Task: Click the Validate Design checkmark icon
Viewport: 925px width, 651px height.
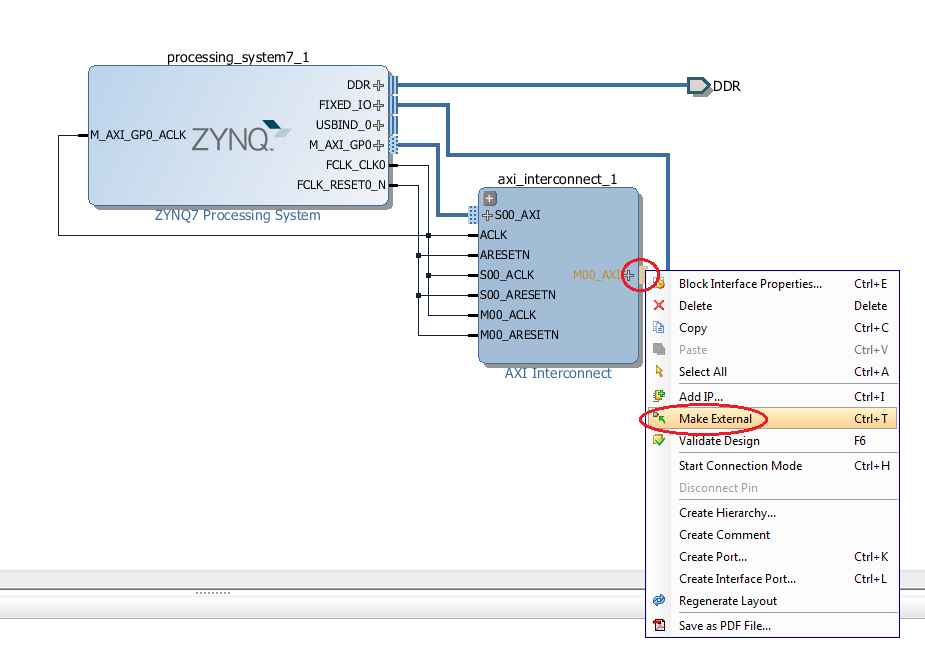Action: (661, 439)
